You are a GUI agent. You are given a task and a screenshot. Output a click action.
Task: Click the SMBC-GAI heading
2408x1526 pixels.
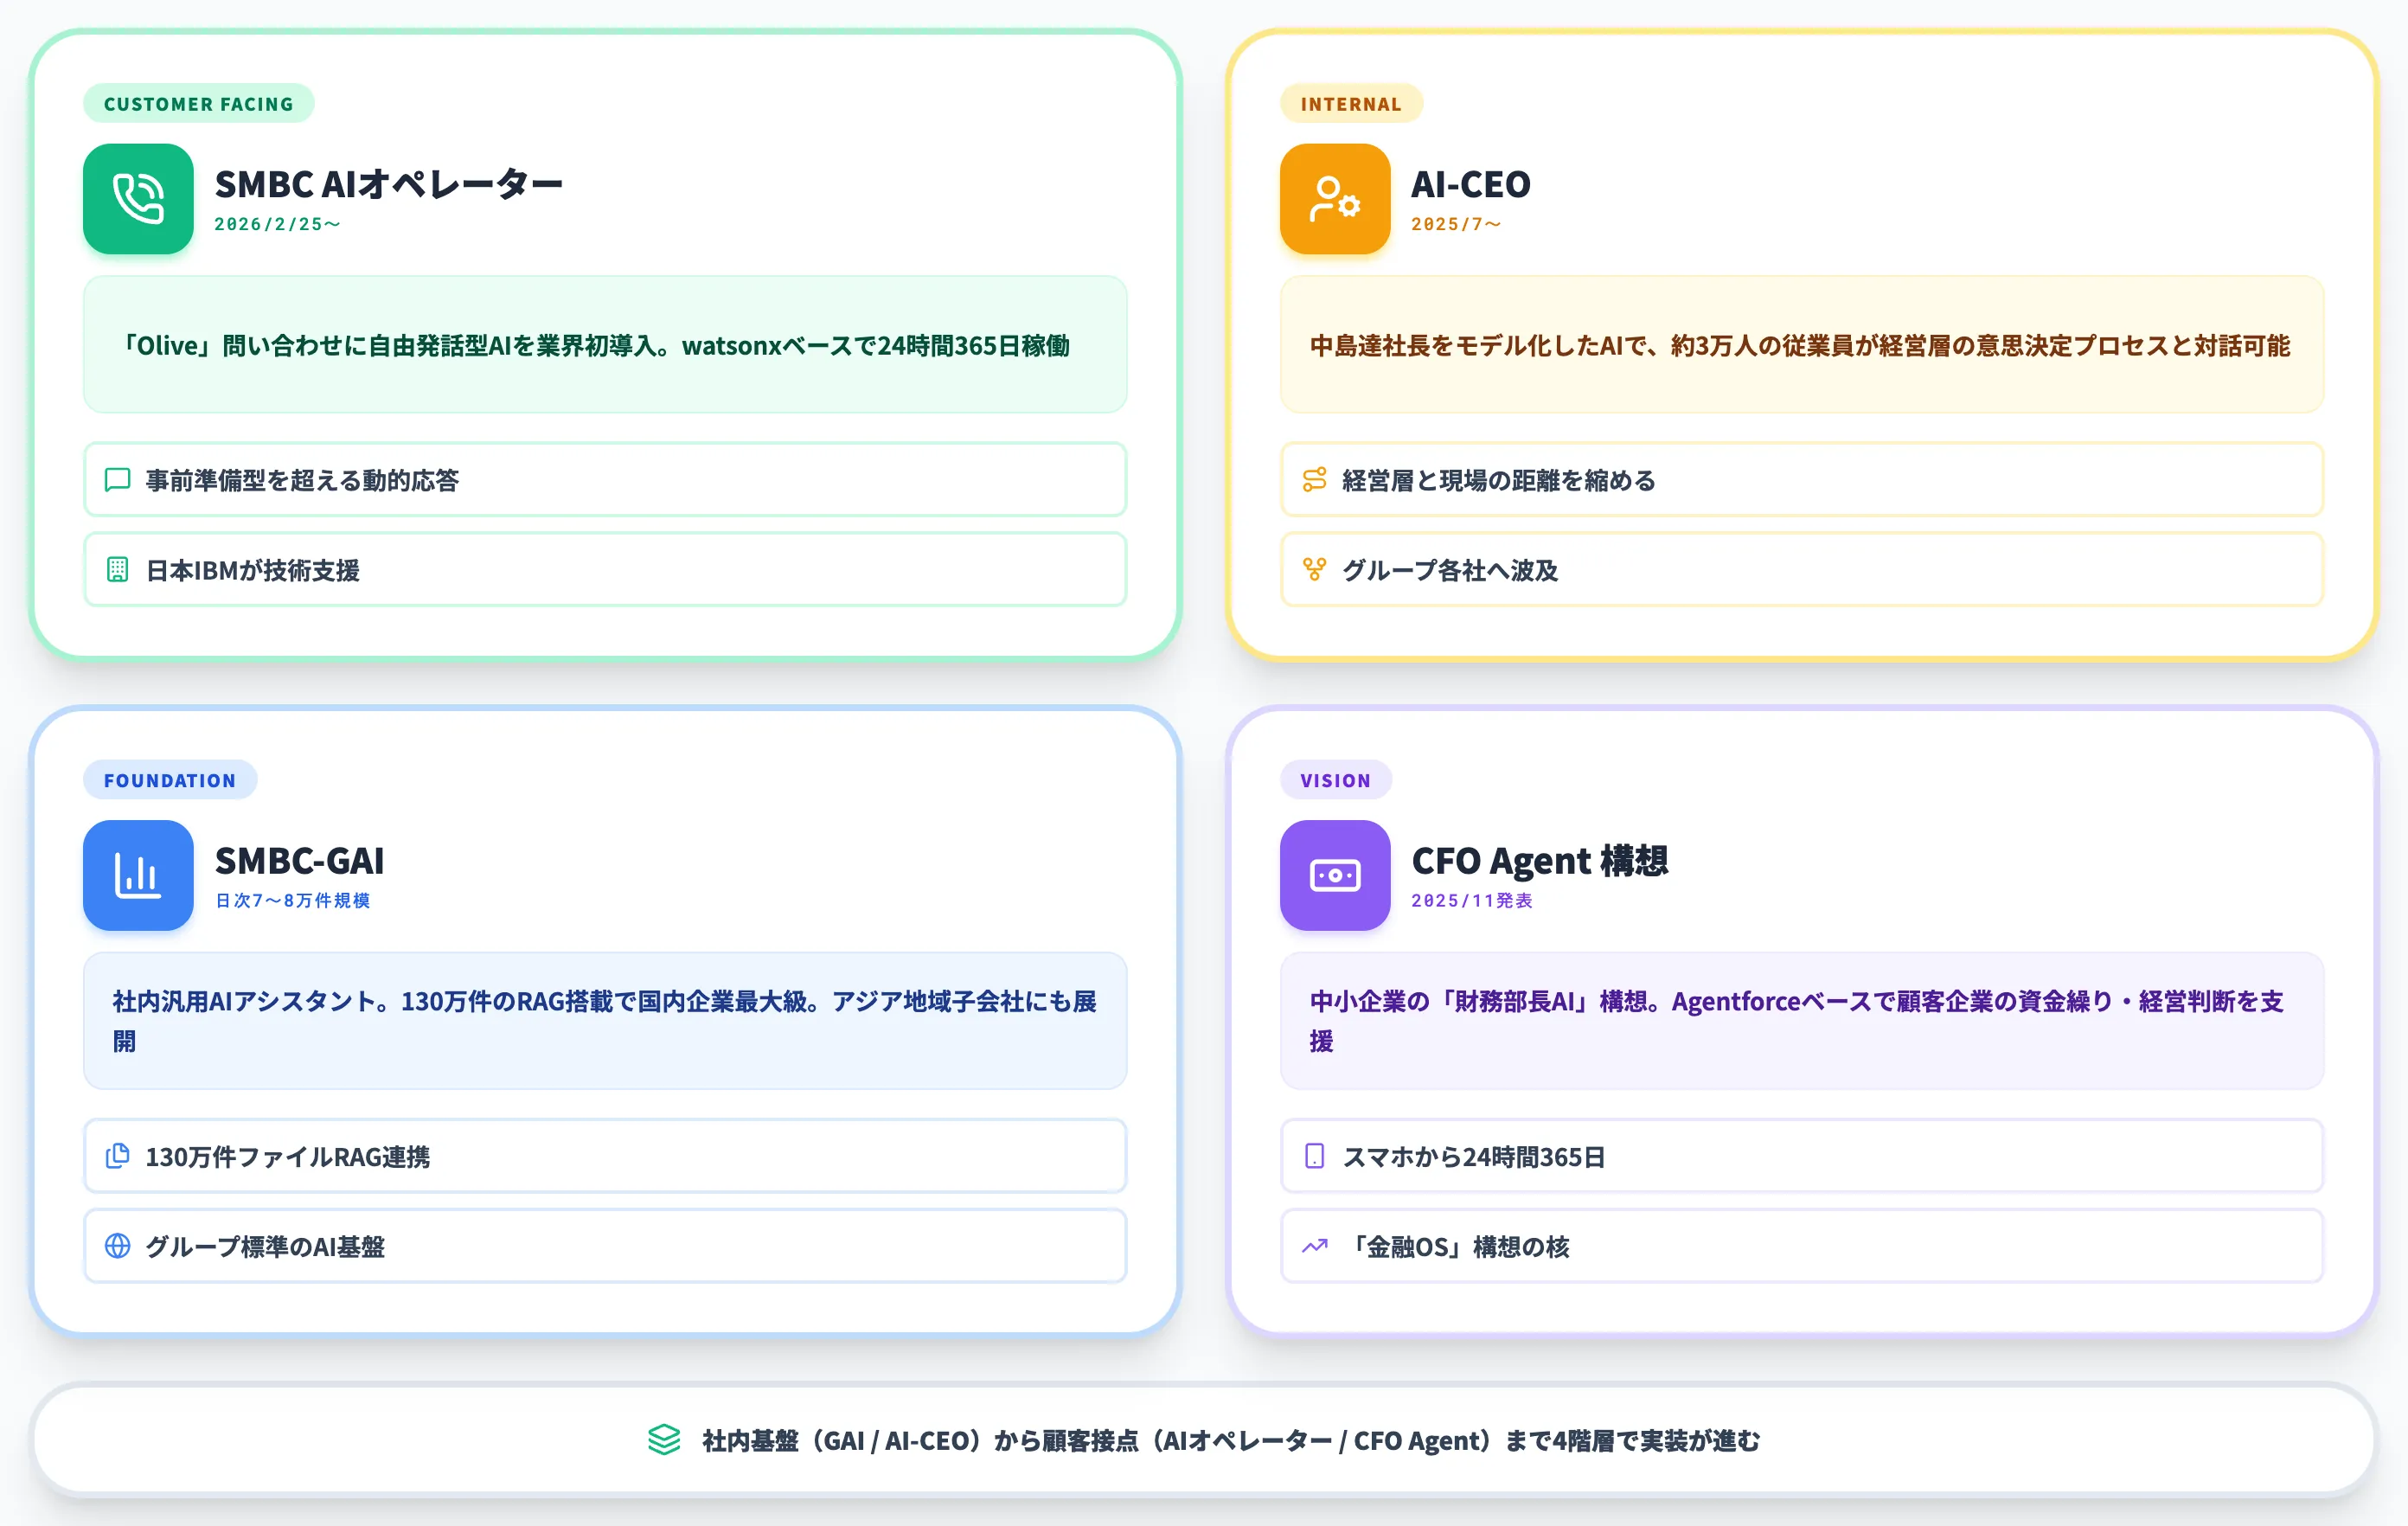(300, 860)
